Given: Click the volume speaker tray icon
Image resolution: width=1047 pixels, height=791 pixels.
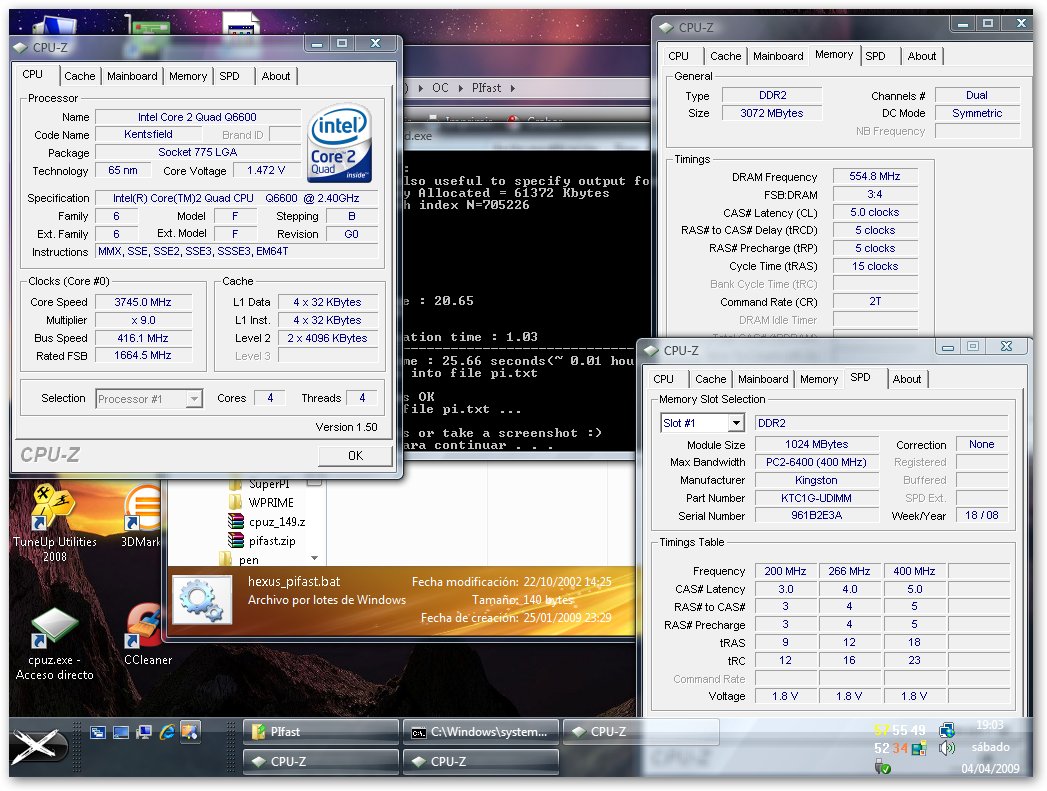Looking at the screenshot, I should (947, 748).
